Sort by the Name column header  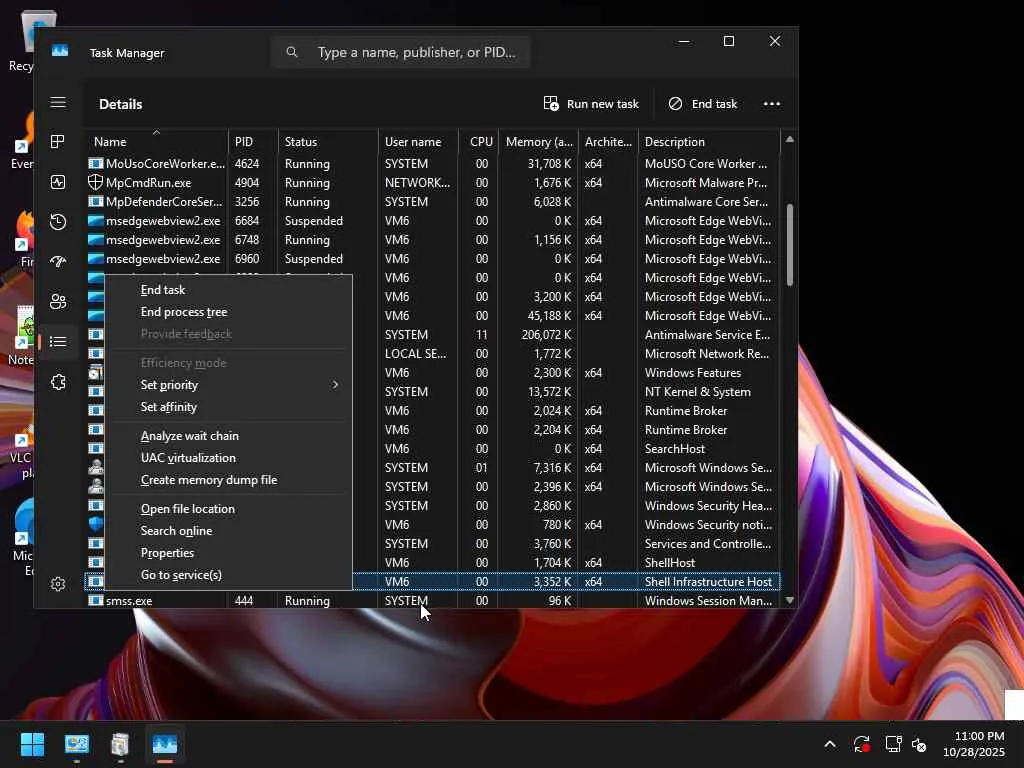156,142
